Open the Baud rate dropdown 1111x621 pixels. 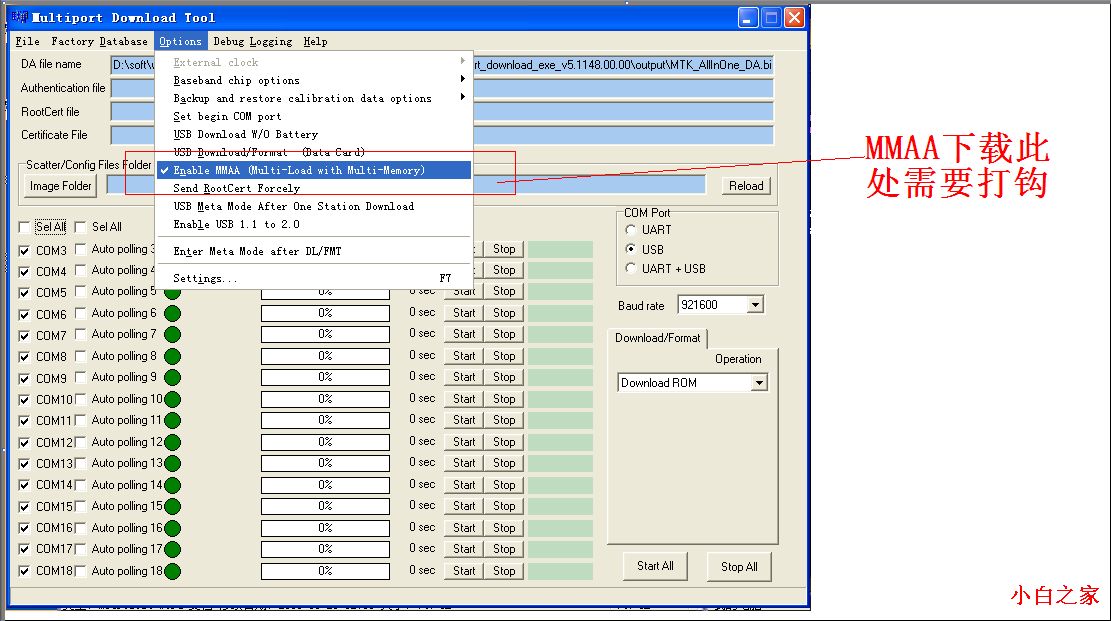pos(755,305)
